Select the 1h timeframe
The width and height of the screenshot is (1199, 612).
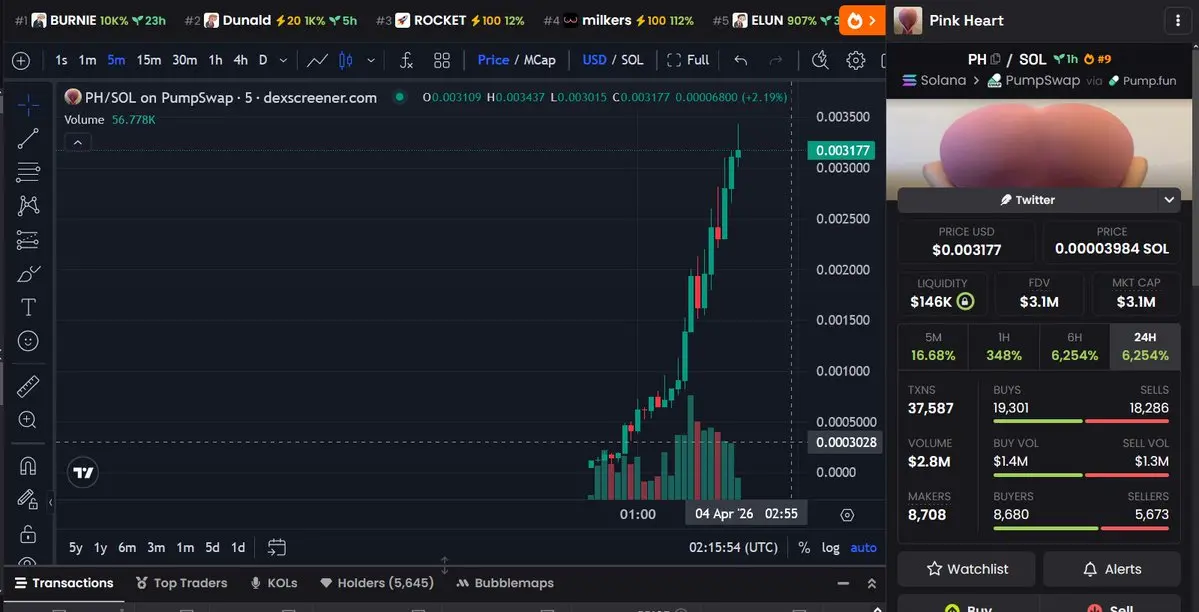[x=216, y=60]
